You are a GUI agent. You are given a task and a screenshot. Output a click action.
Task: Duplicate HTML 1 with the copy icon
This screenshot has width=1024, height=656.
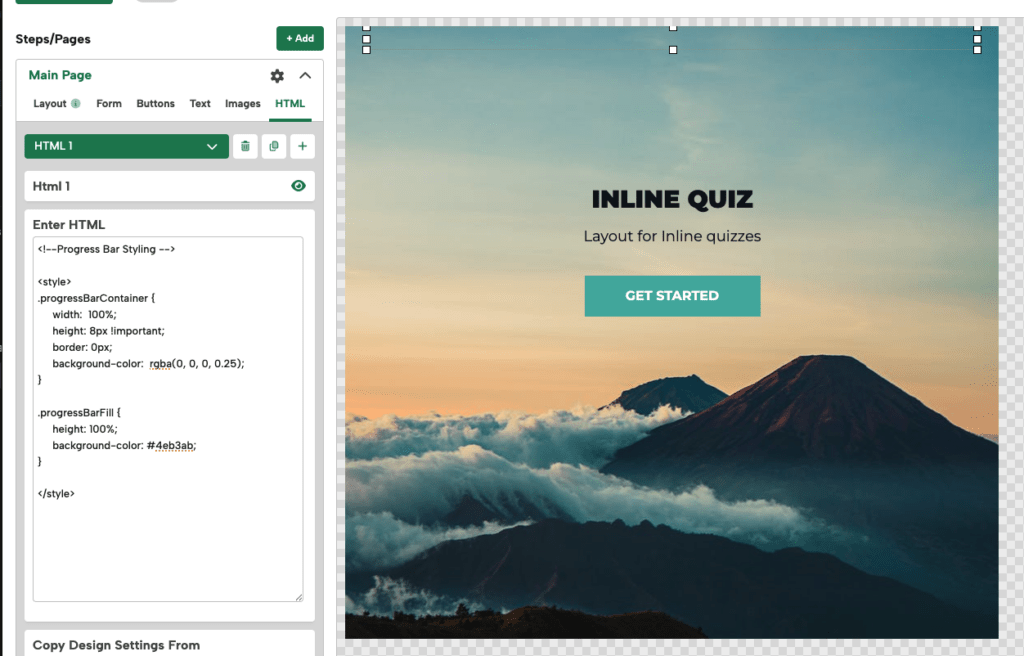pos(273,146)
